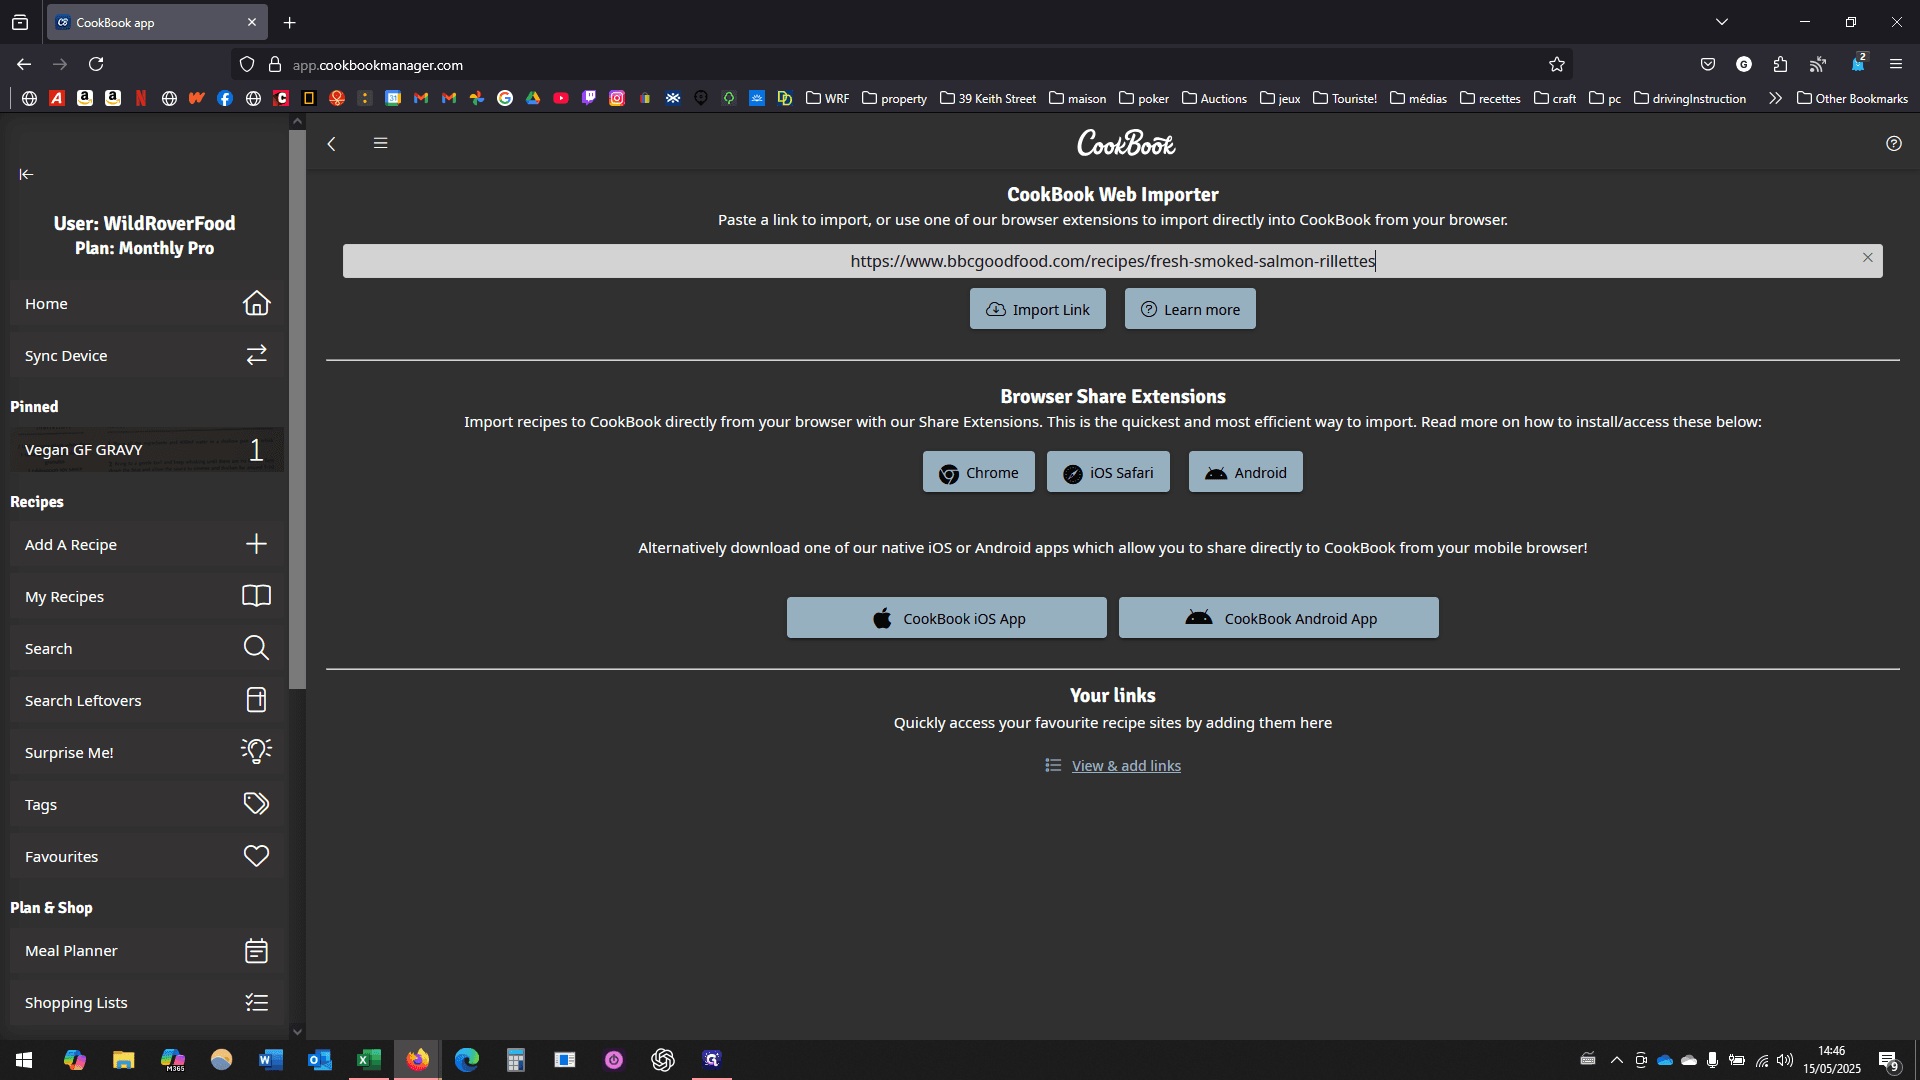Click into the recipe URL input field
1920x1080 pixels.
click(1112, 261)
